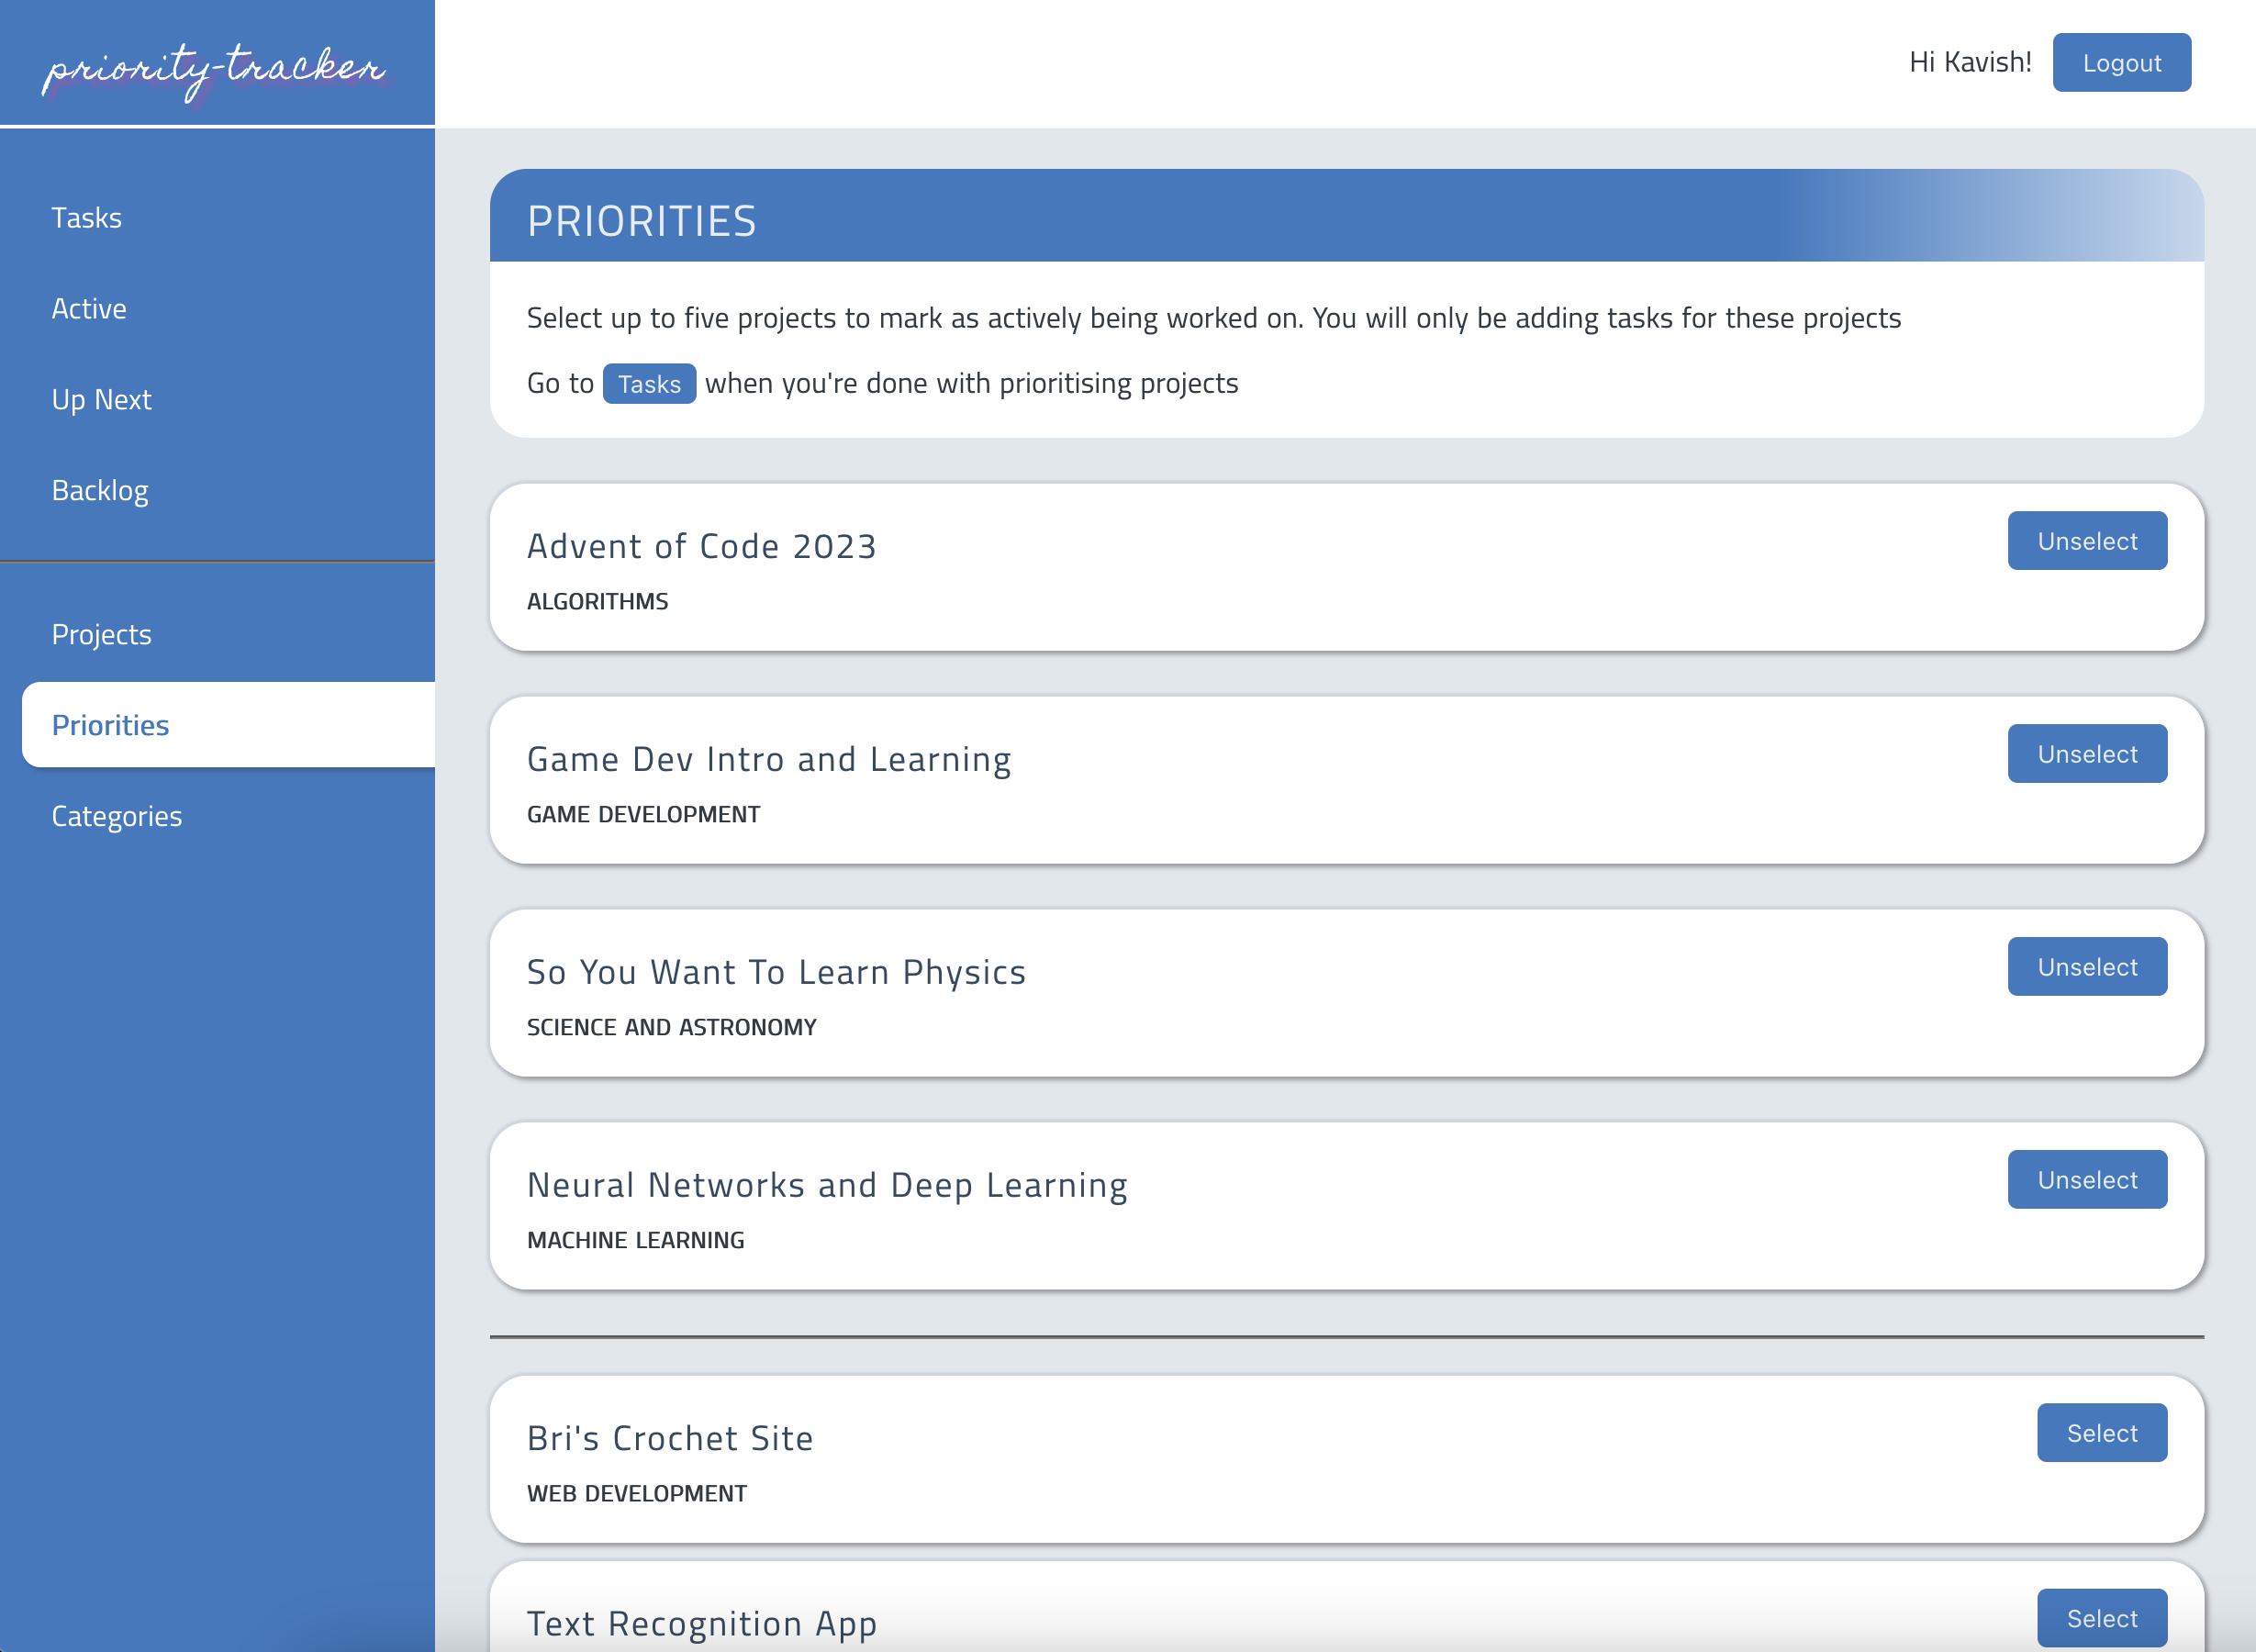Click the Bri's Crochet Site card title
The image size is (2256, 1652).
670,1439
